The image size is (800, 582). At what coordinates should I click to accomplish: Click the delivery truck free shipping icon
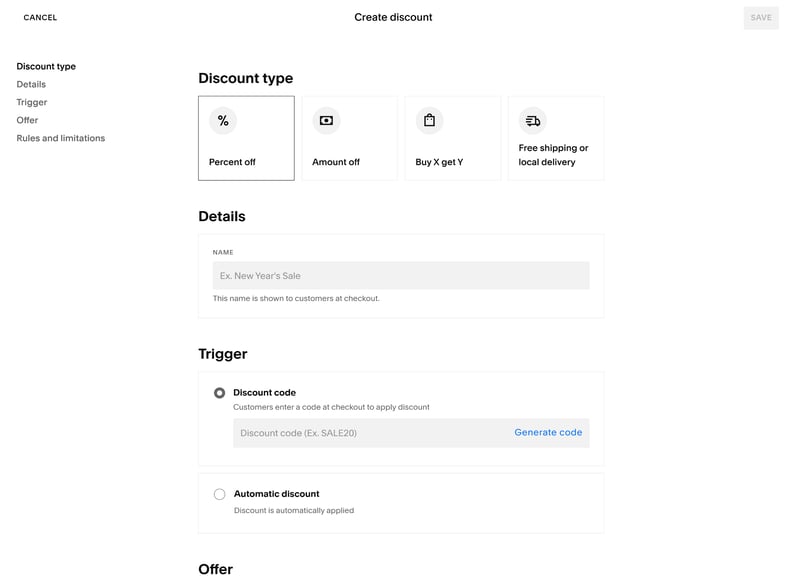[533, 121]
